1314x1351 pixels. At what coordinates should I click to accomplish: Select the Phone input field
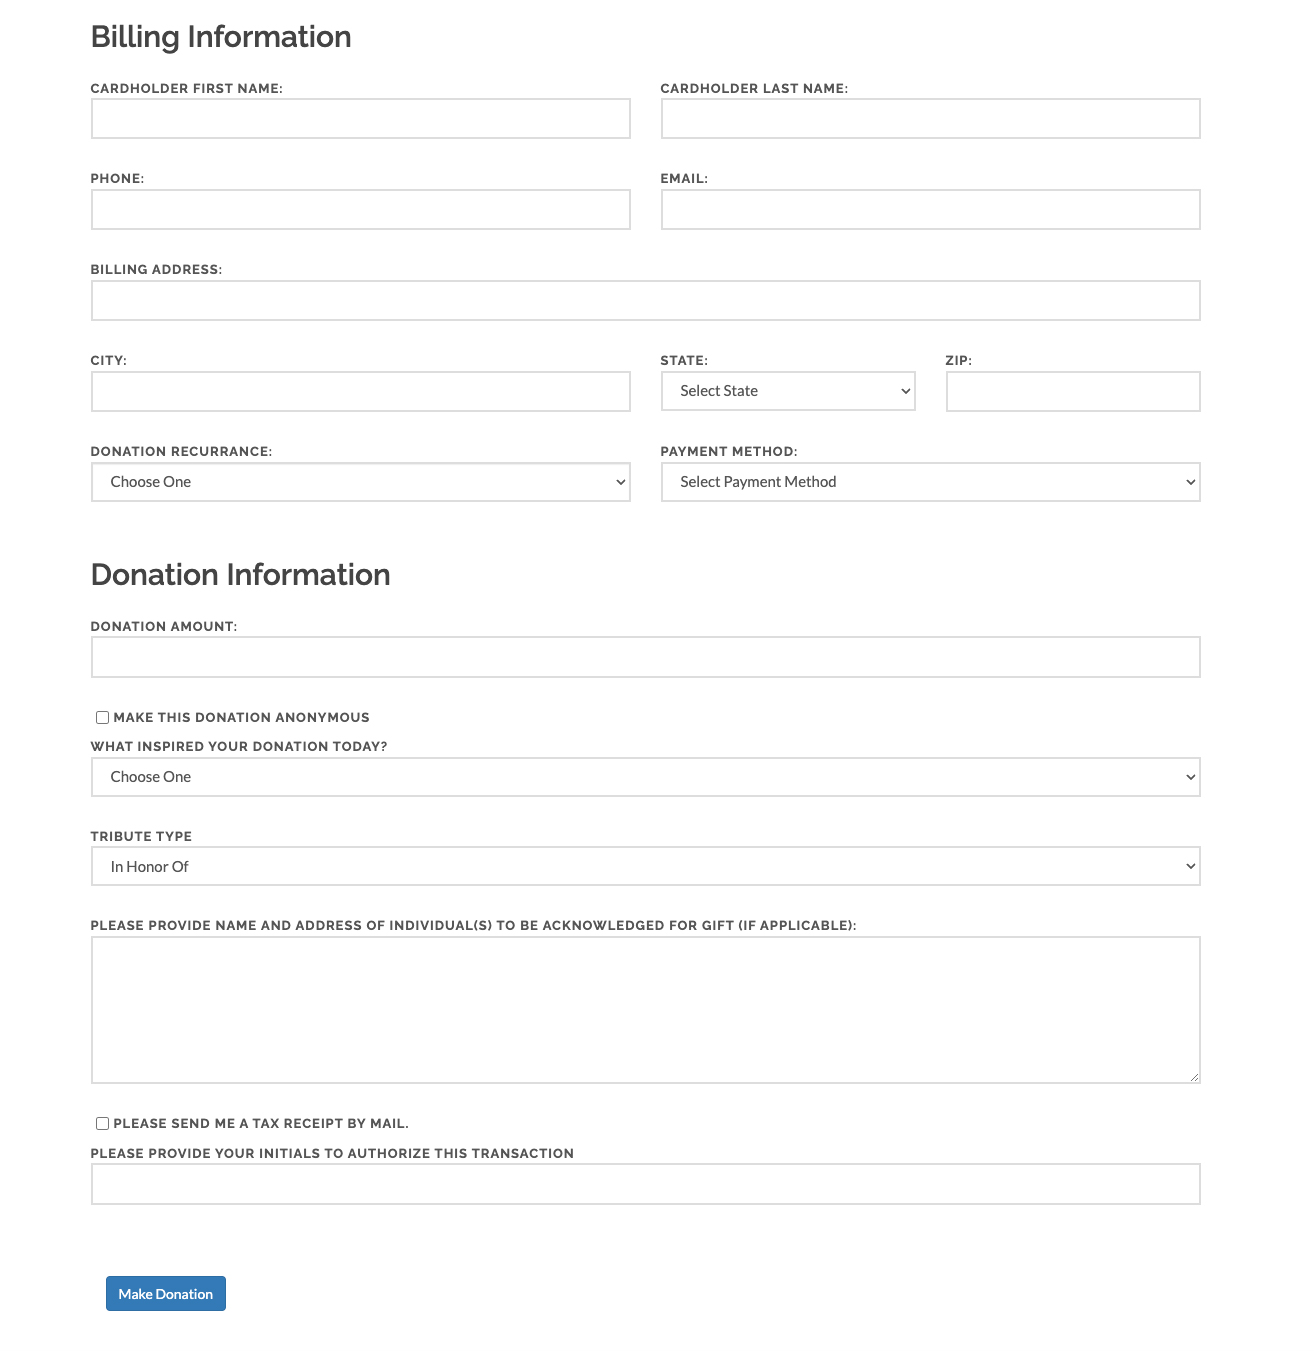pyautogui.click(x=360, y=210)
